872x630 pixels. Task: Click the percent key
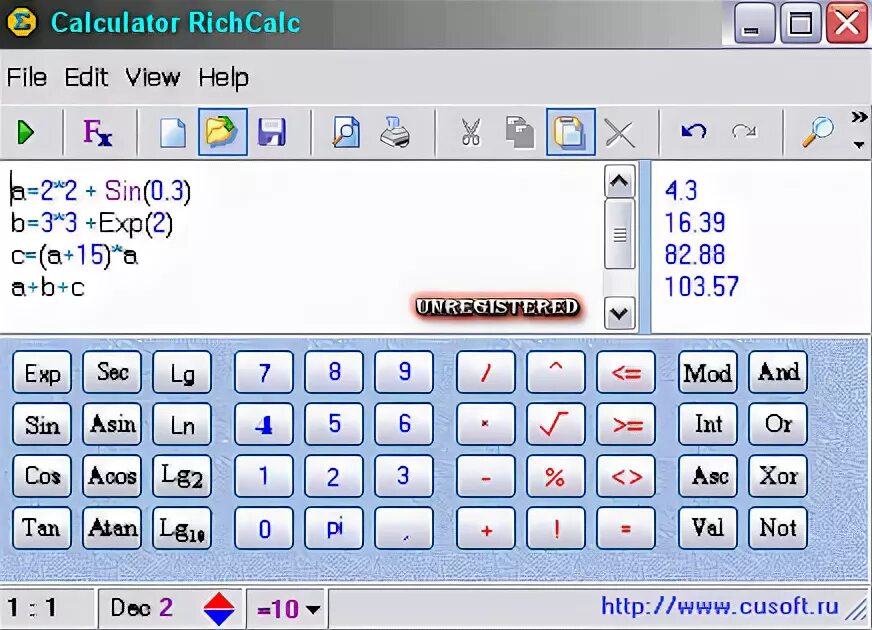click(x=556, y=476)
